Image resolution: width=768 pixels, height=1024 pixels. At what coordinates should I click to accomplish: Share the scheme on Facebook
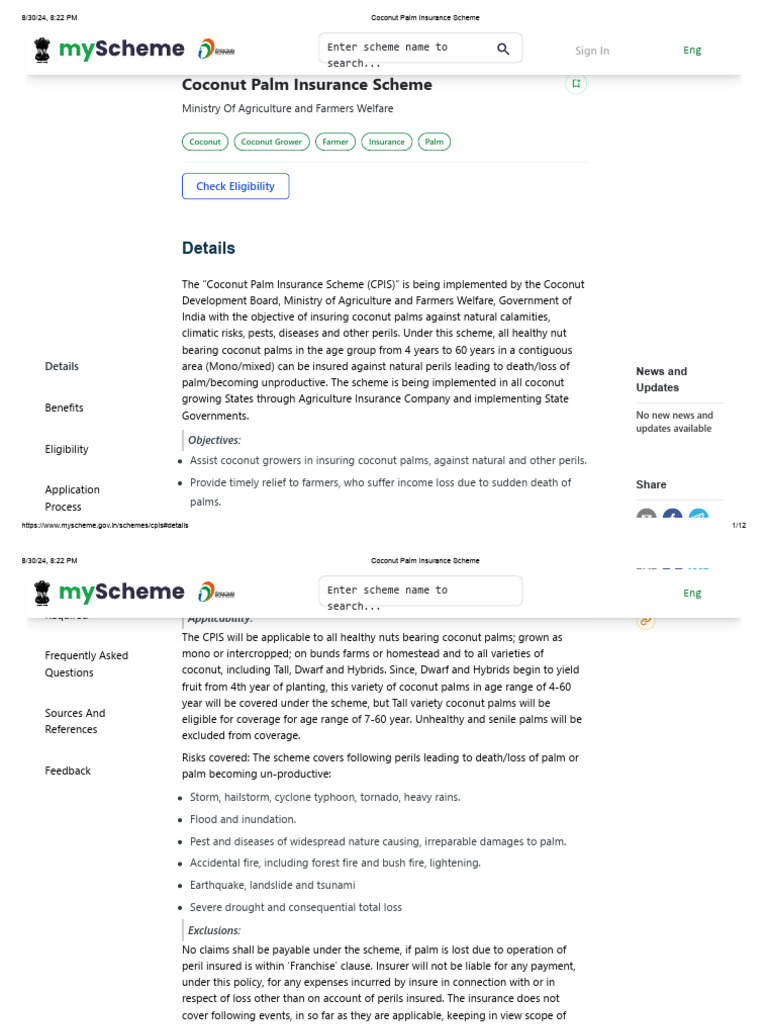(673, 516)
